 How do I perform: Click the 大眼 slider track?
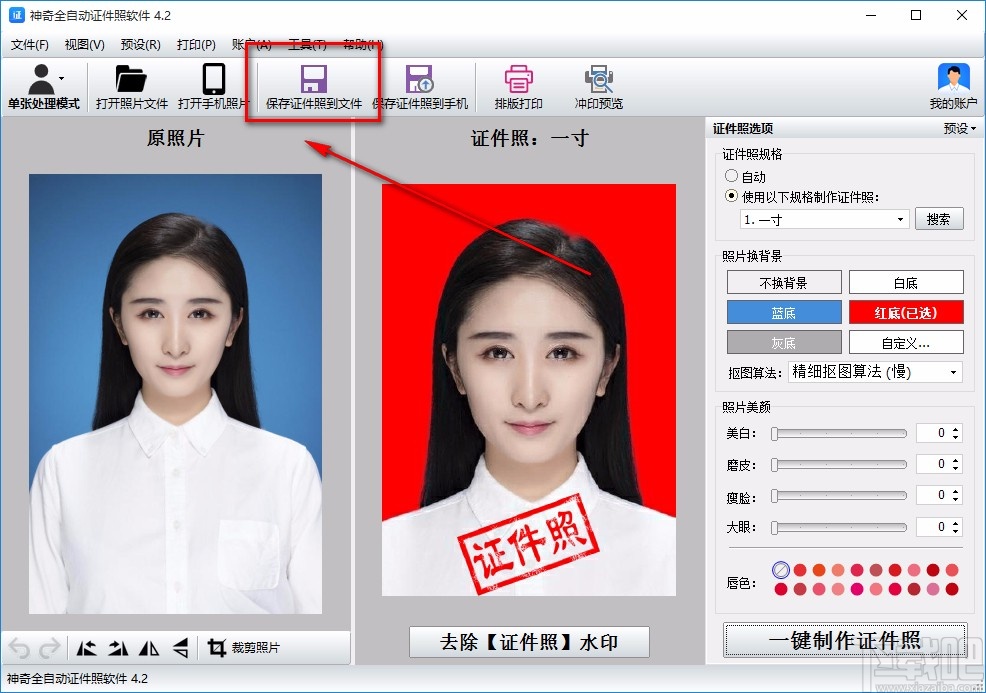(x=839, y=527)
